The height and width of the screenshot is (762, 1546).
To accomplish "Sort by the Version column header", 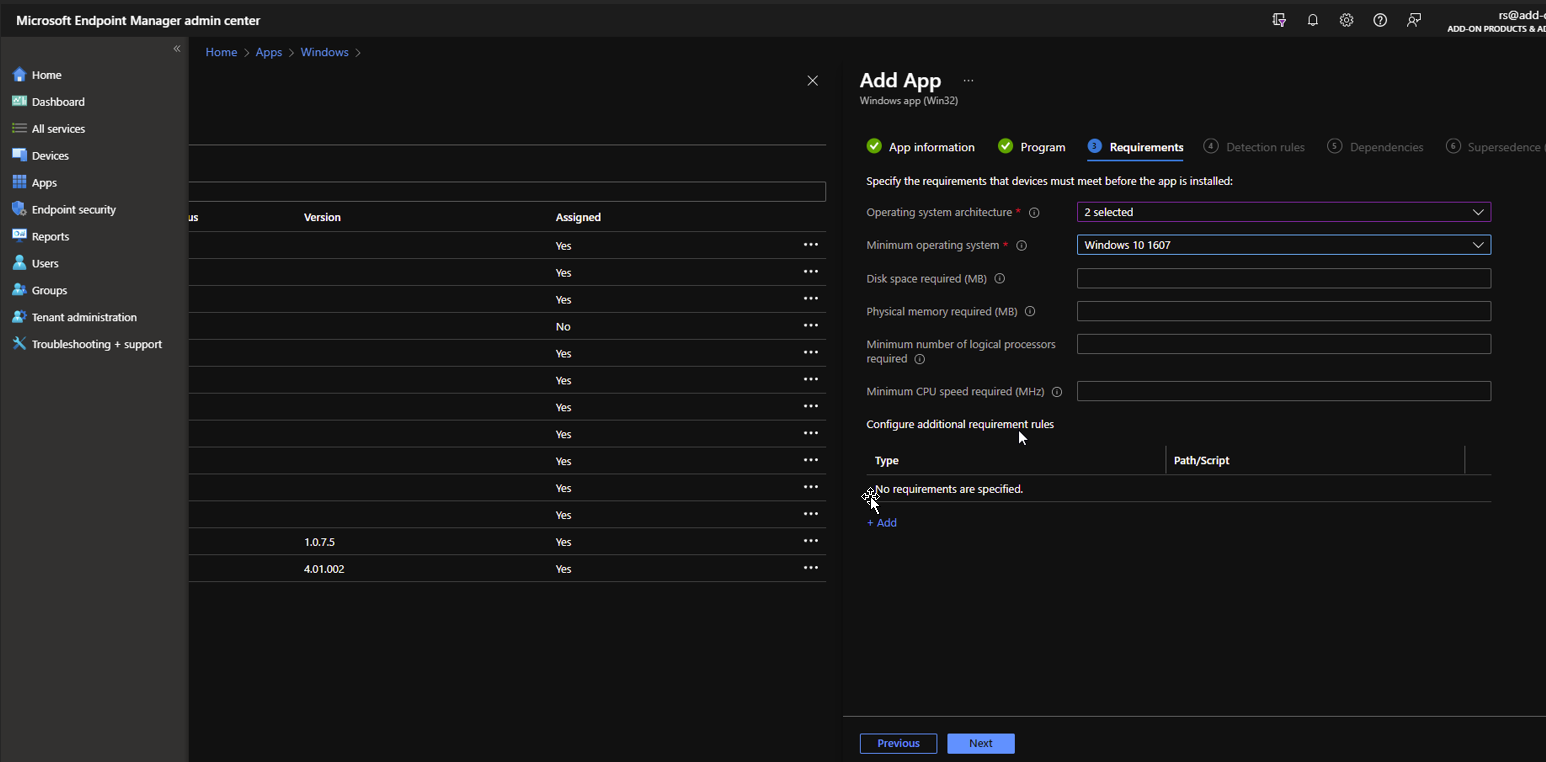I will click(322, 217).
